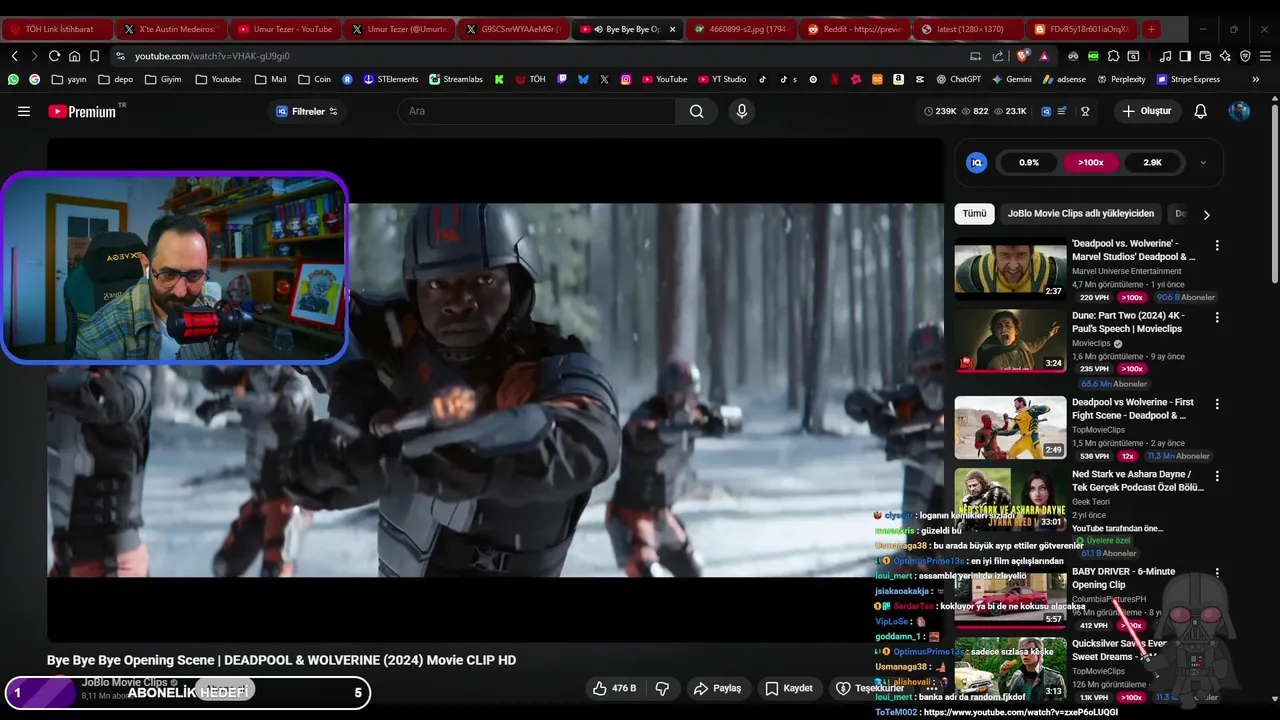Open the ChatGPT bookmark
This screenshot has width=1280, height=720.
(958, 79)
